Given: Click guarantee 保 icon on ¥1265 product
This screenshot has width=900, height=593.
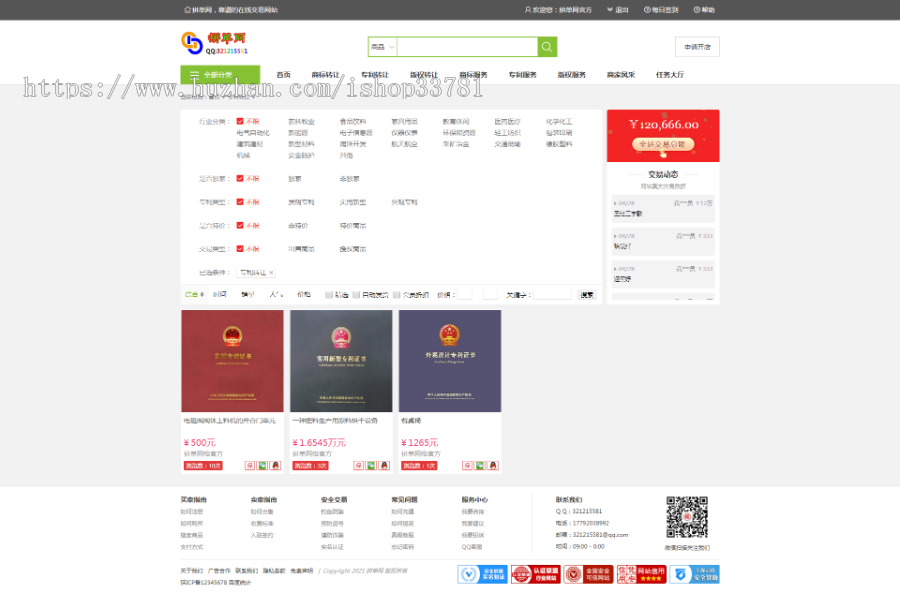Looking at the screenshot, I should pyautogui.click(x=467, y=466).
